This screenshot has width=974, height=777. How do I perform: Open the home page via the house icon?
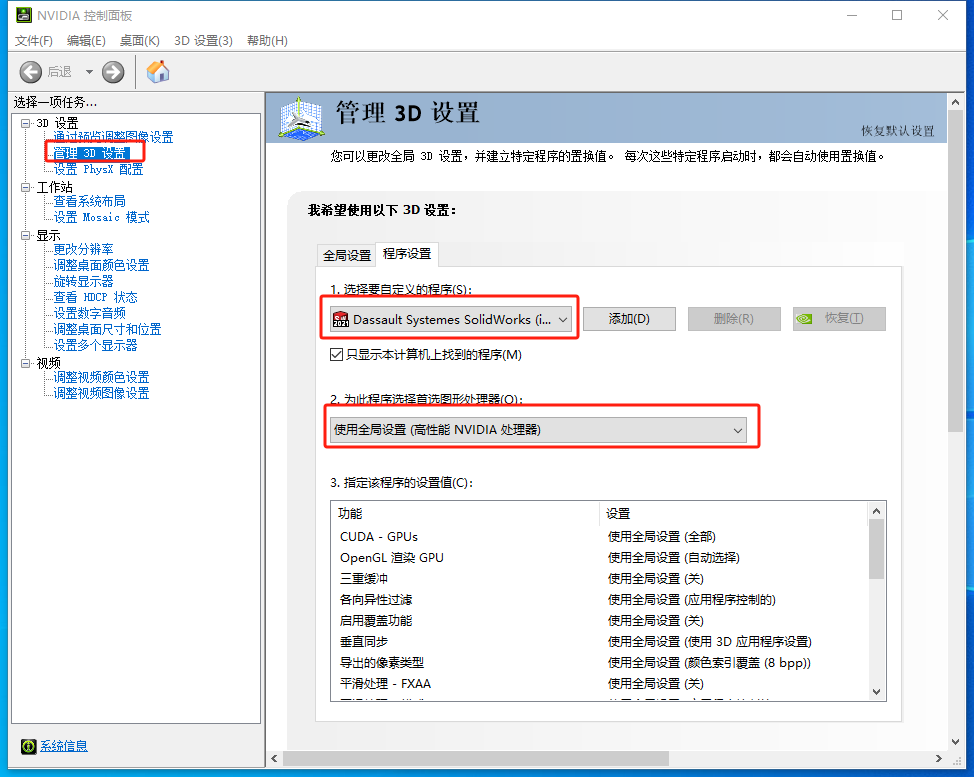pyautogui.click(x=157, y=71)
